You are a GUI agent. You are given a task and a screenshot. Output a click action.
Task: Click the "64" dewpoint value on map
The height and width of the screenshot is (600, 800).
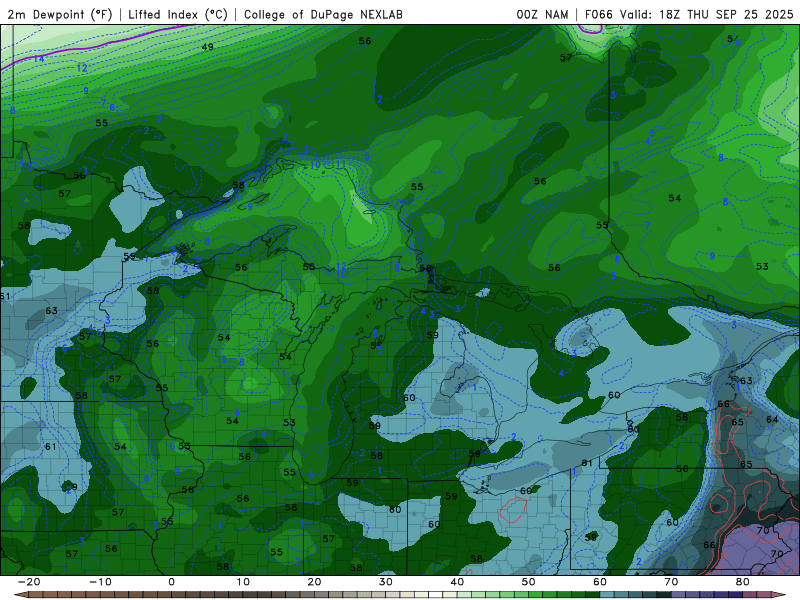[x=772, y=419]
